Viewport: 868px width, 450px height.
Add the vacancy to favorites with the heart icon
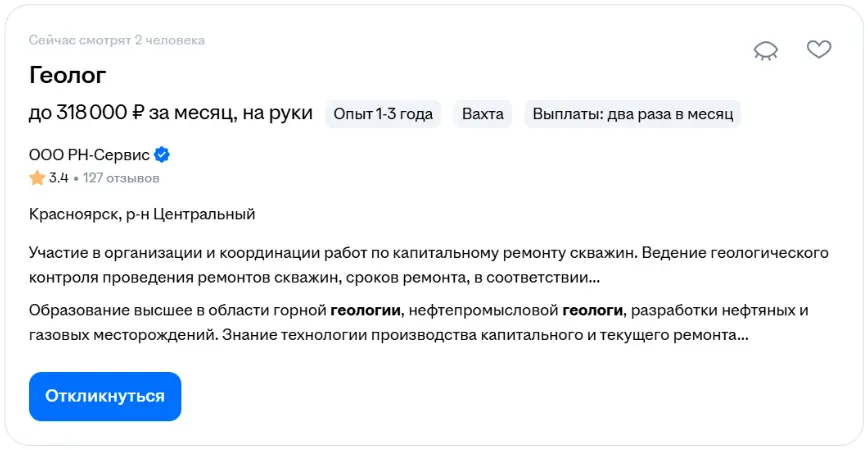(x=819, y=49)
